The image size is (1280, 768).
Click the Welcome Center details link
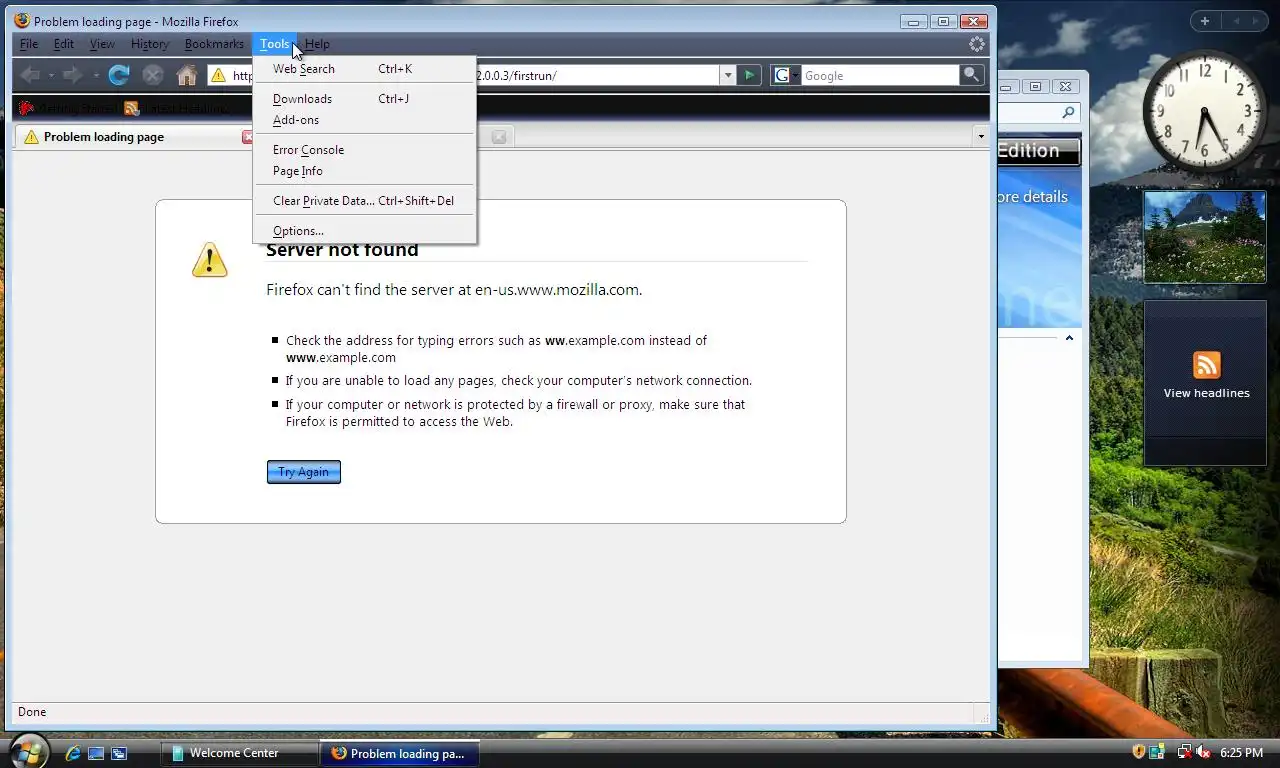click(x=1032, y=197)
